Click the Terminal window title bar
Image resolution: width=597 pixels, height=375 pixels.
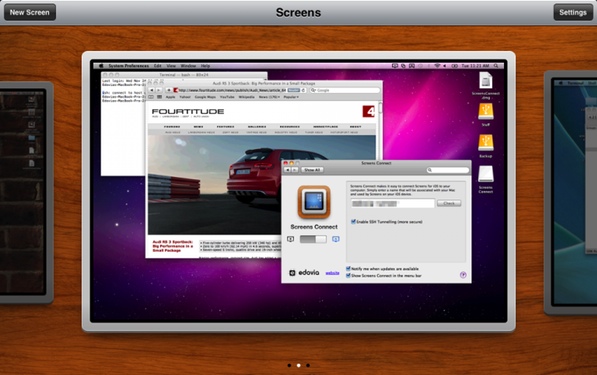coord(184,75)
